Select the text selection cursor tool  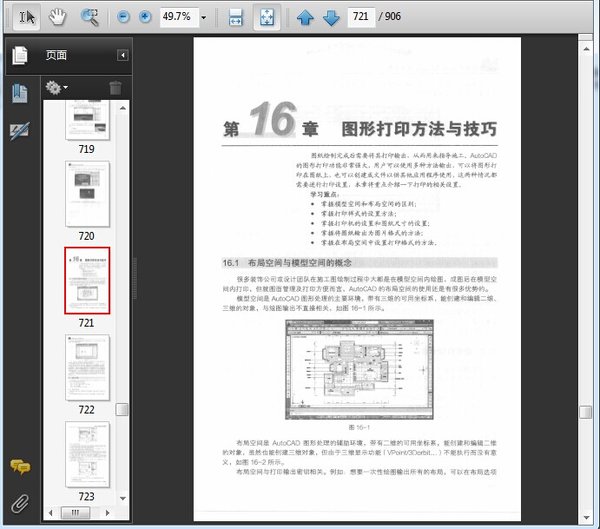pyautogui.click(x=26, y=18)
